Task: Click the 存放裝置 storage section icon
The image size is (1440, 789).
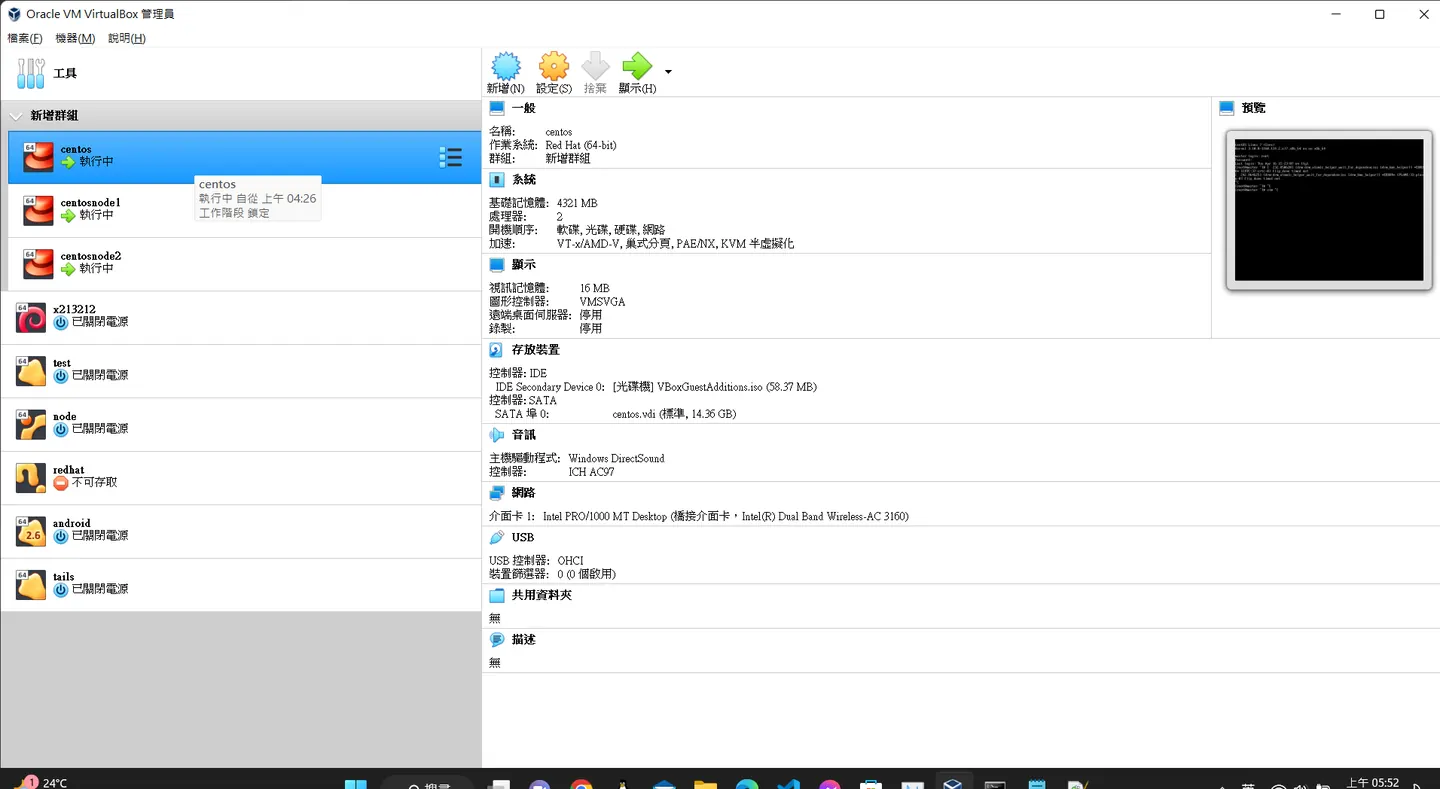Action: click(497, 350)
